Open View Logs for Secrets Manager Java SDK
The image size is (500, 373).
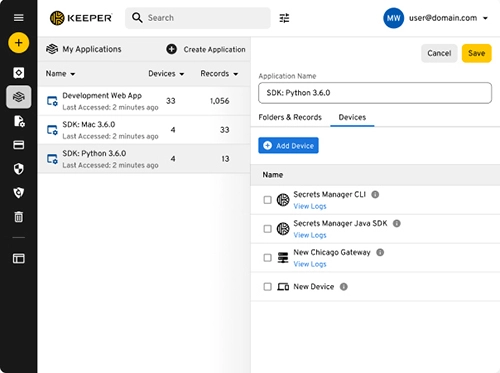coord(310,235)
